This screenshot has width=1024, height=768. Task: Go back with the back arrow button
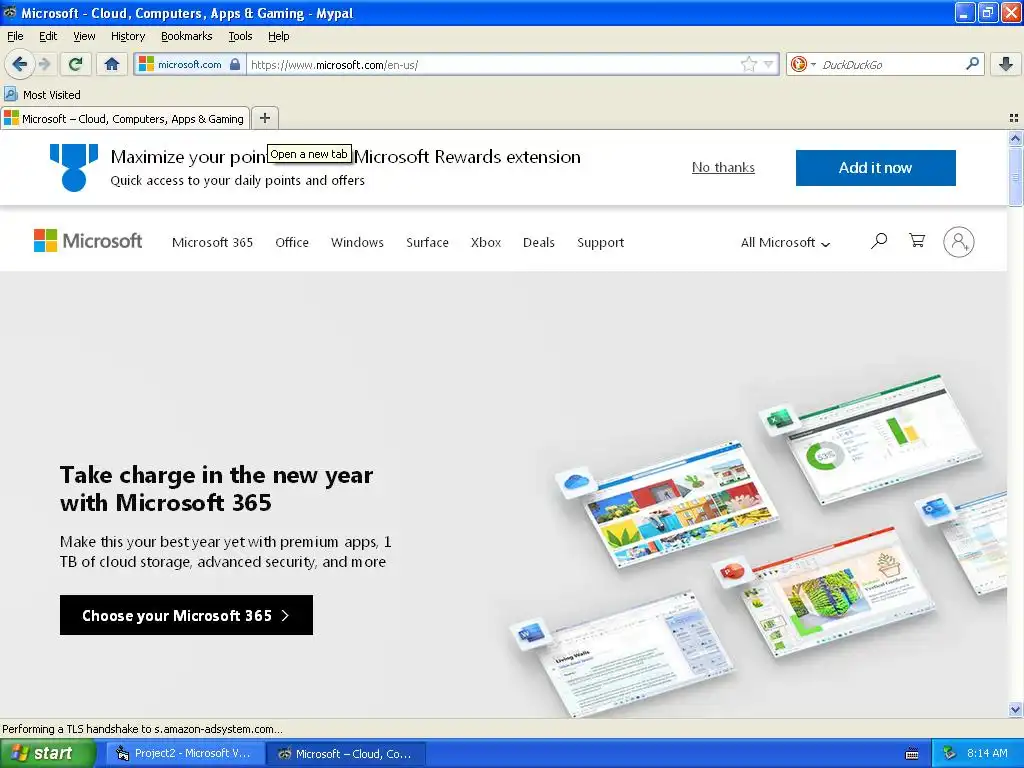pyautogui.click(x=19, y=64)
